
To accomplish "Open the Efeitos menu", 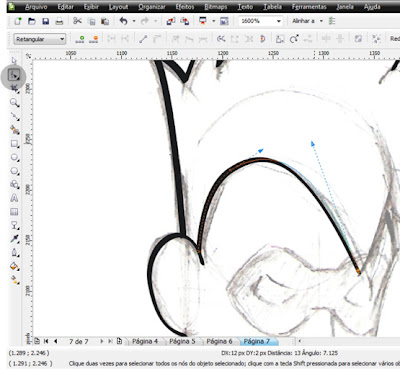I will (185, 7).
